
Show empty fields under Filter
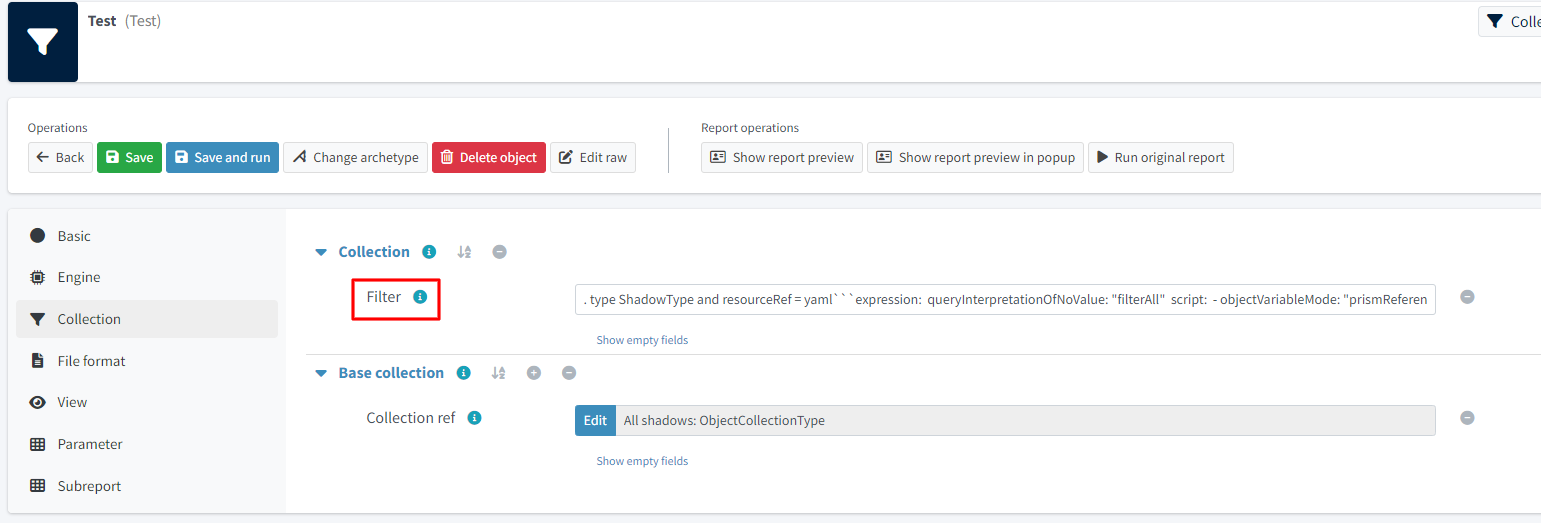click(642, 340)
